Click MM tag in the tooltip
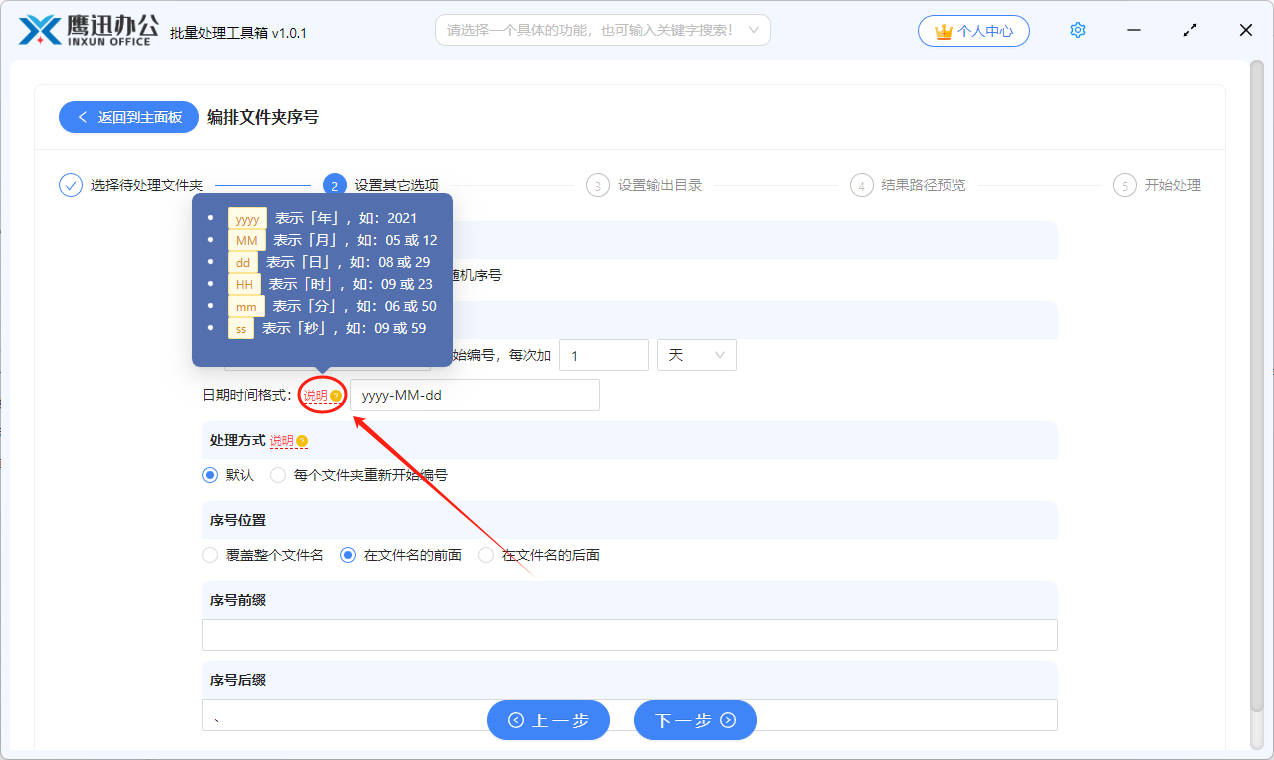Image resolution: width=1274 pixels, height=760 pixels. 246,240
